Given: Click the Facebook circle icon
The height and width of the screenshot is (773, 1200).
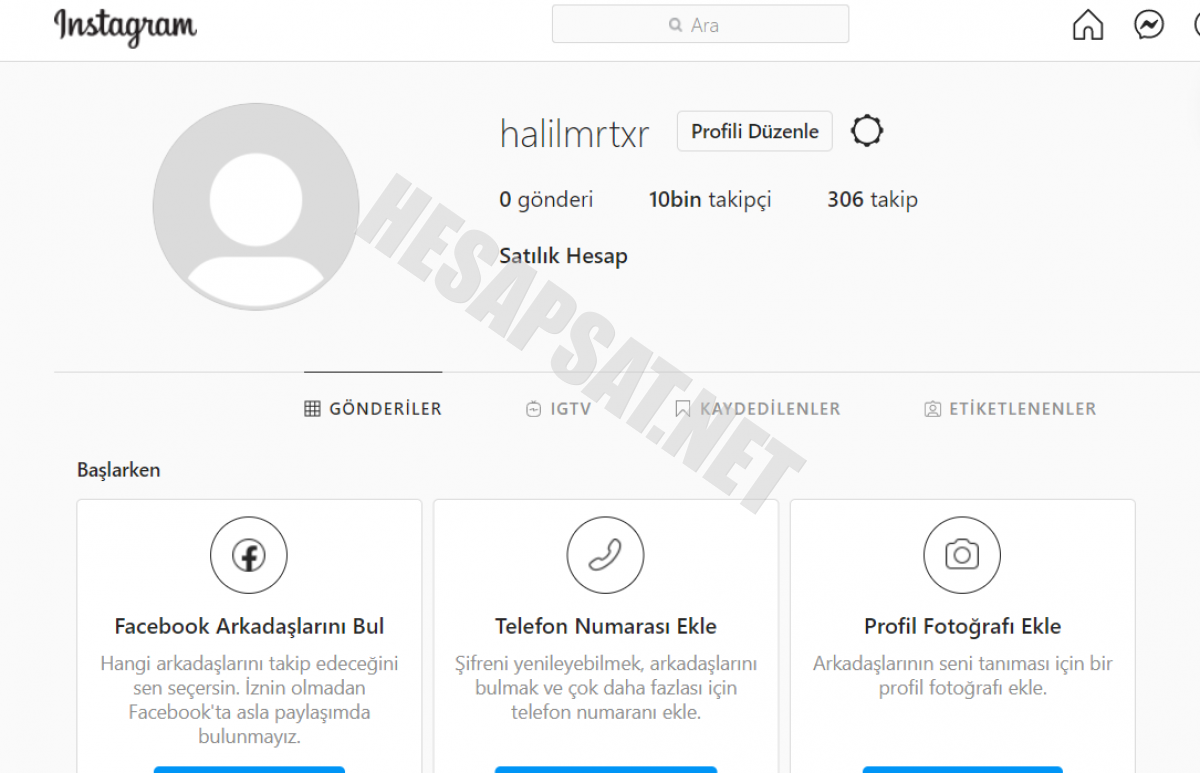Looking at the screenshot, I should pyautogui.click(x=249, y=555).
